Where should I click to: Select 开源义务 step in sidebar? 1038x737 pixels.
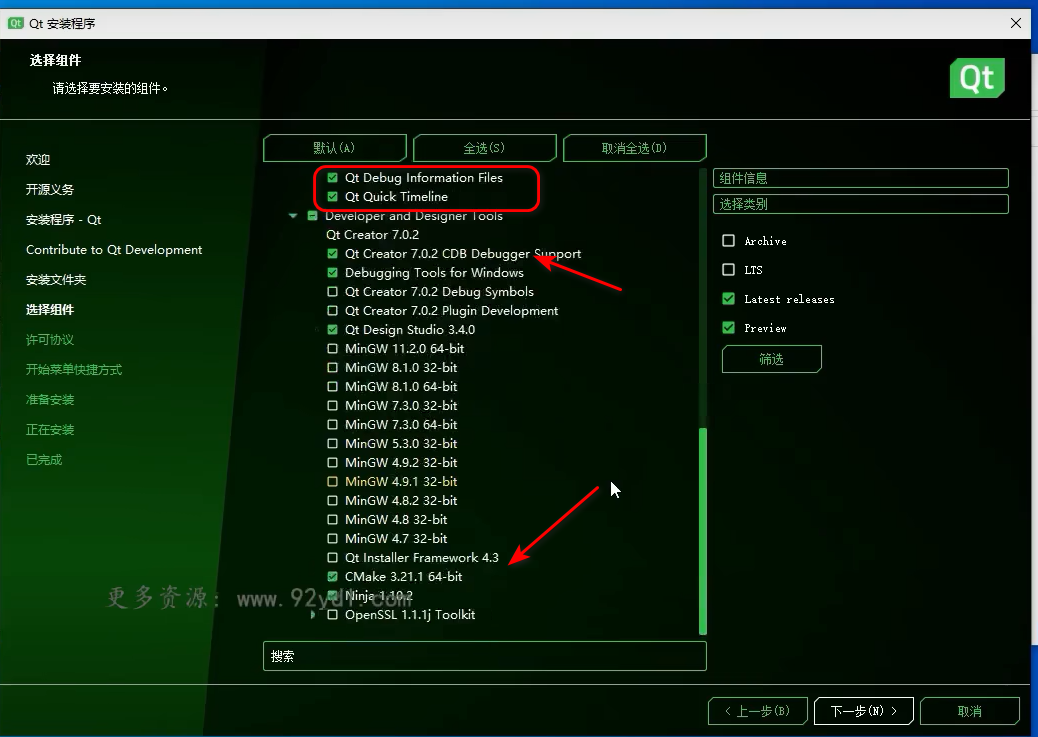50,189
